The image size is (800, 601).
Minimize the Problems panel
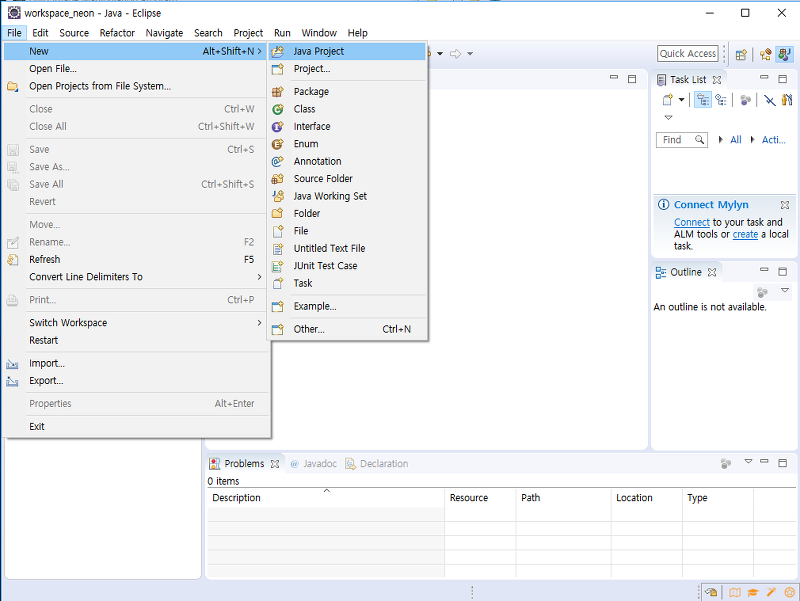764,461
